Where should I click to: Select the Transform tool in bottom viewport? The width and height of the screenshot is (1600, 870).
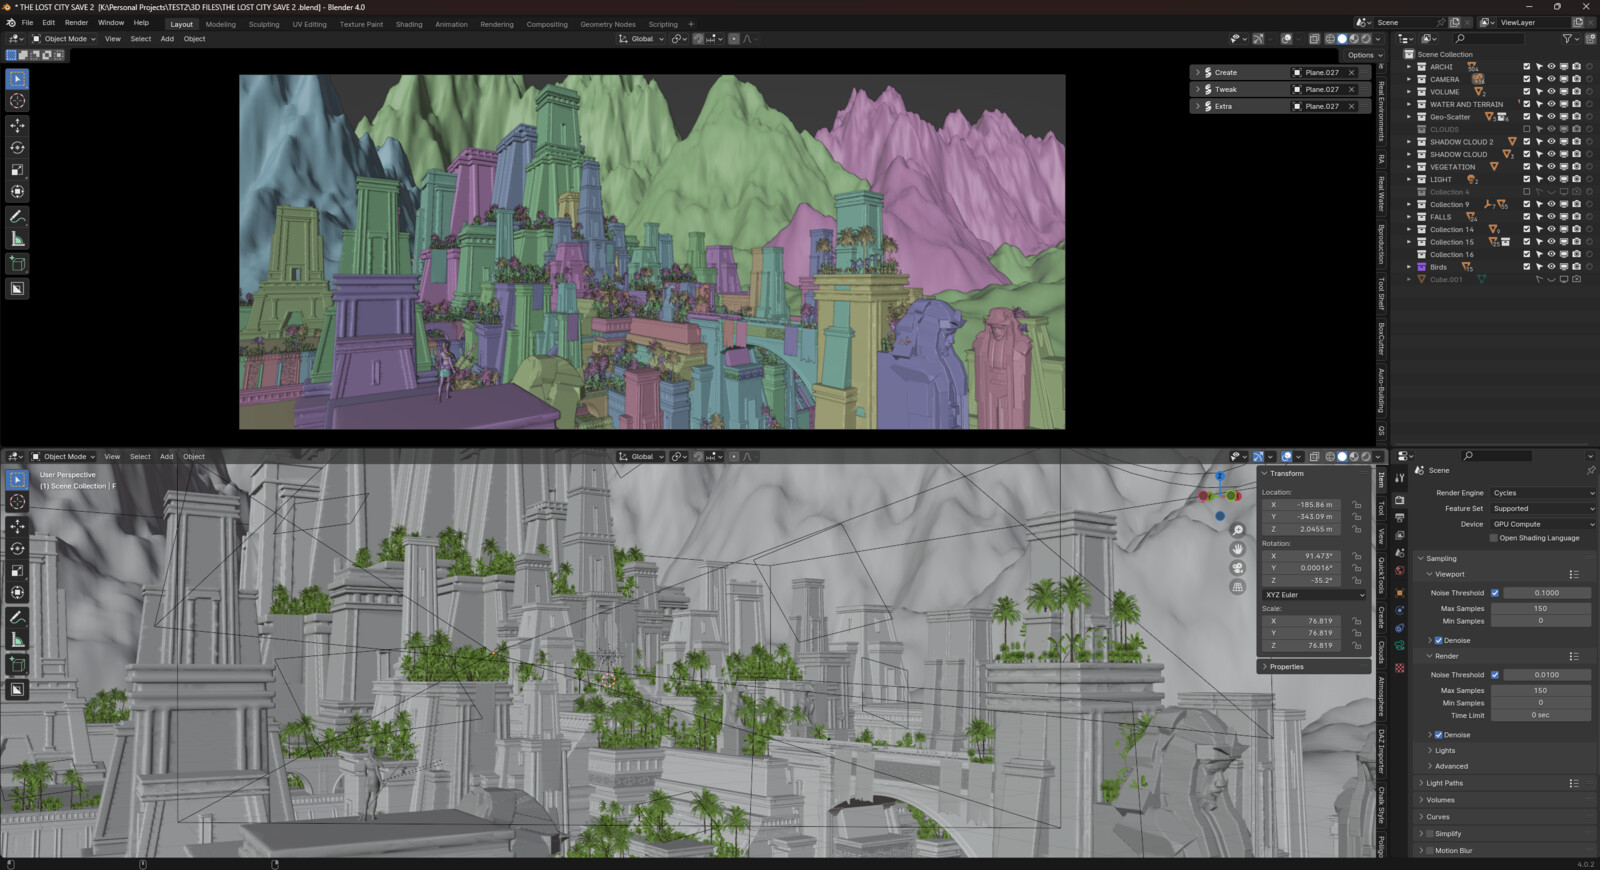[x=17, y=592]
